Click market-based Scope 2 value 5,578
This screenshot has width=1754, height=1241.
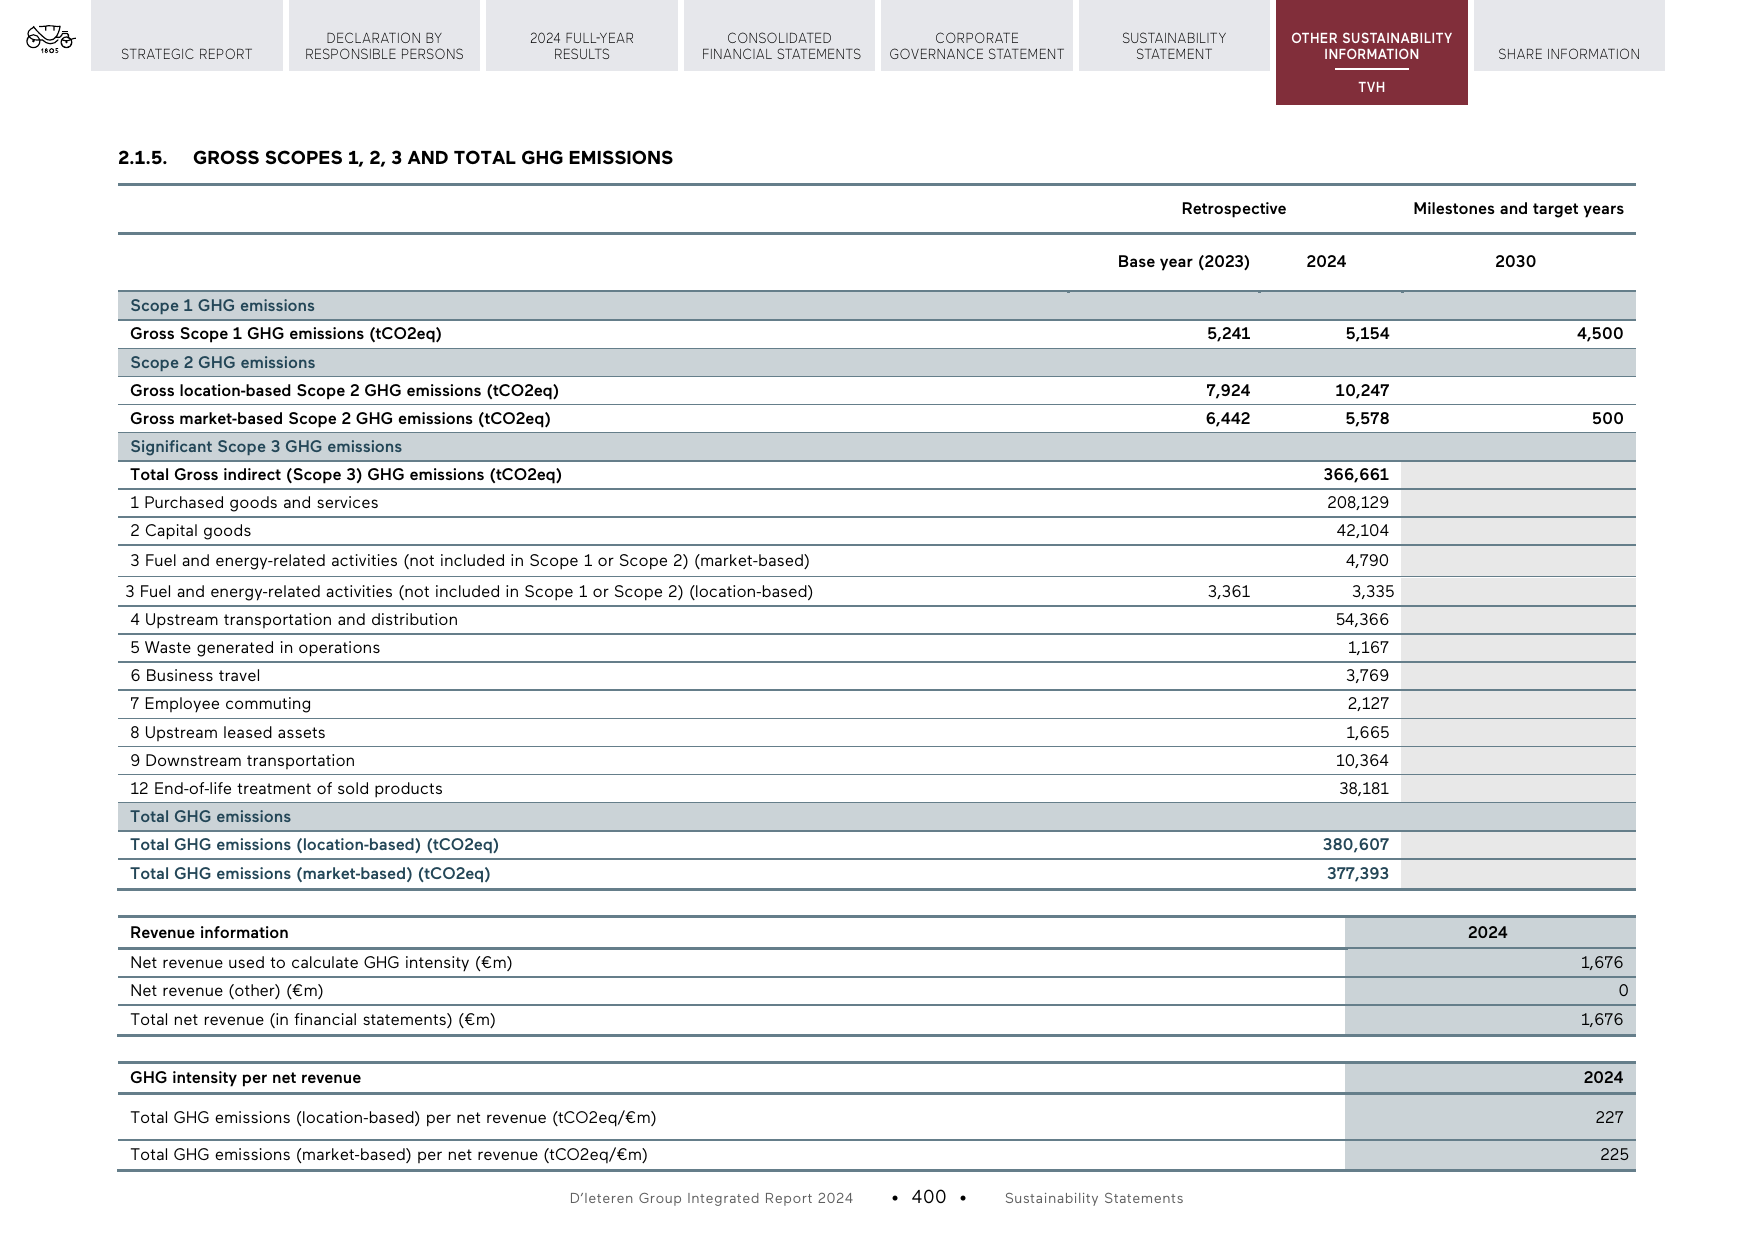[x=1367, y=419]
